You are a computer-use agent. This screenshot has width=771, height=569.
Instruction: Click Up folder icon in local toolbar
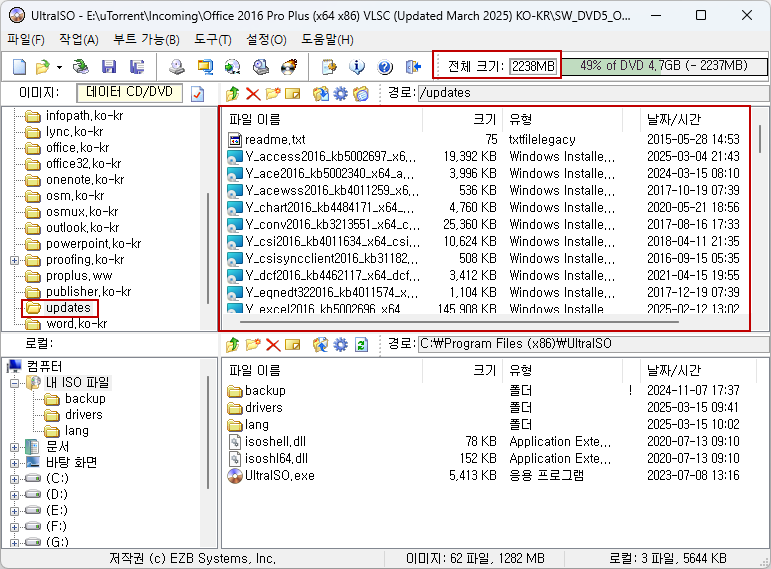tap(233, 344)
